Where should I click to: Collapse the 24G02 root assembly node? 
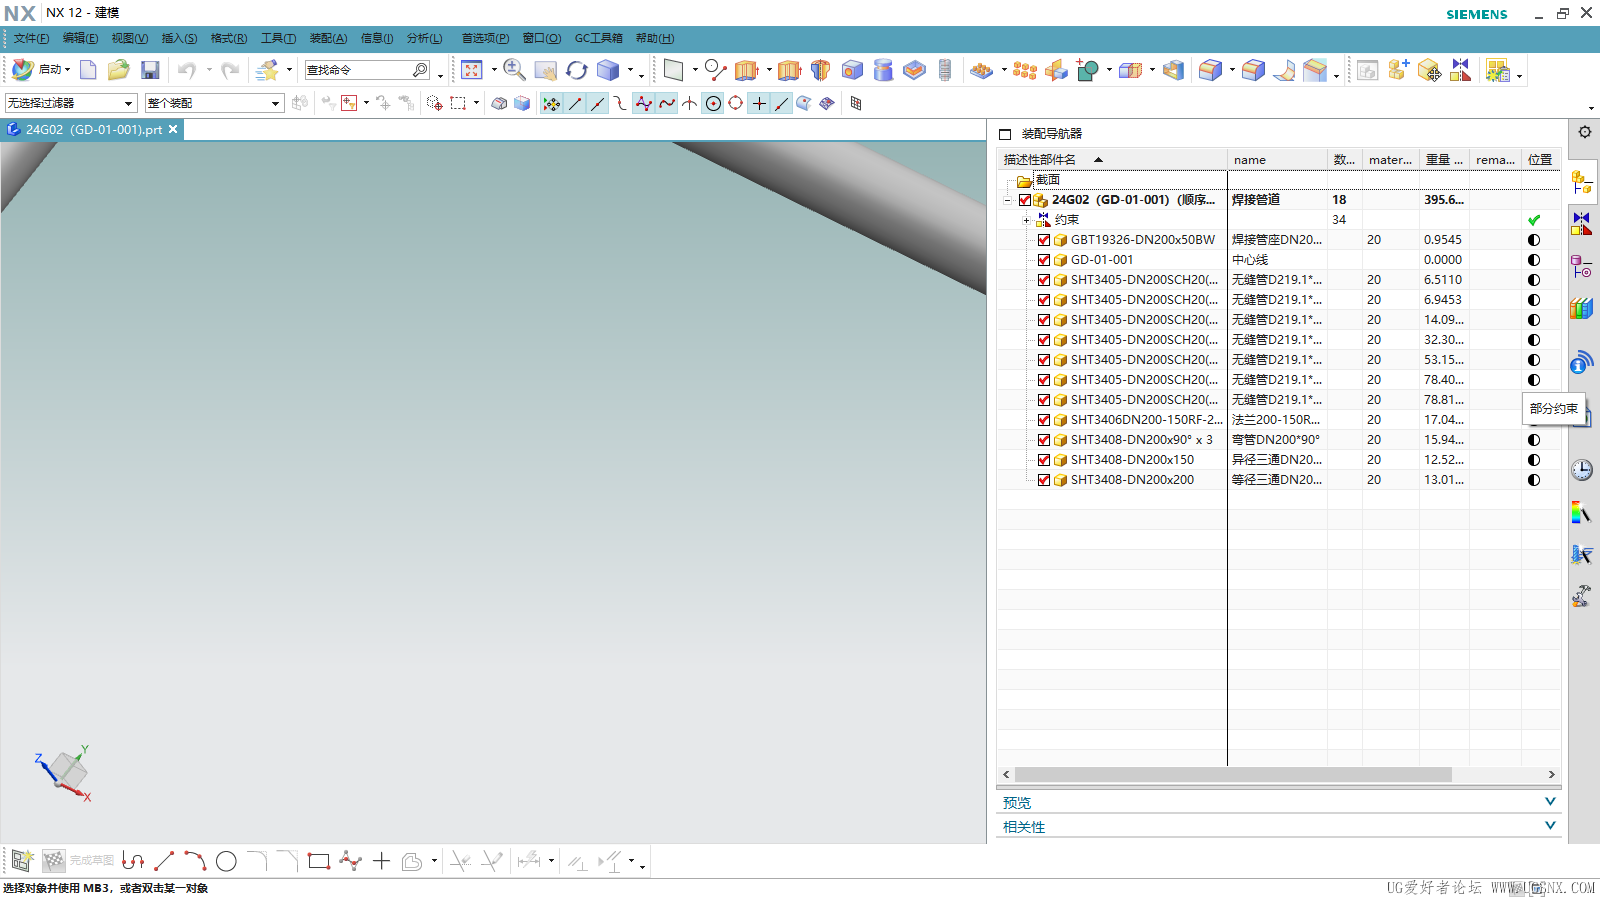[x=1007, y=200]
